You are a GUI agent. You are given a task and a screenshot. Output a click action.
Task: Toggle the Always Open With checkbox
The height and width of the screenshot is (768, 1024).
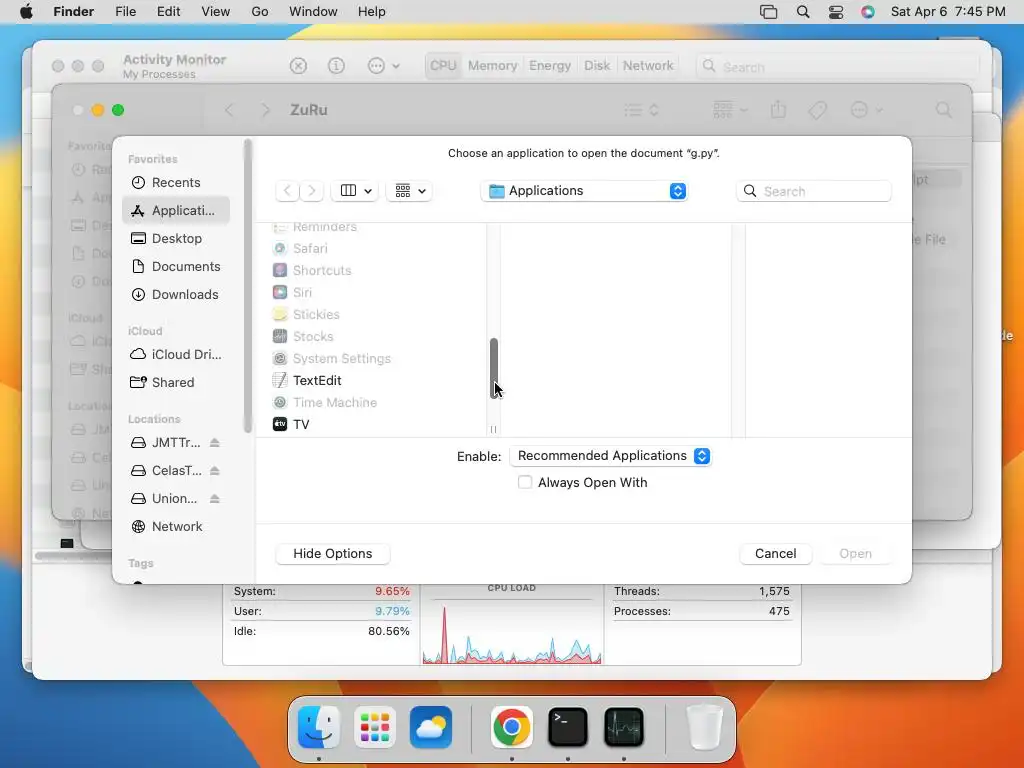(x=524, y=482)
